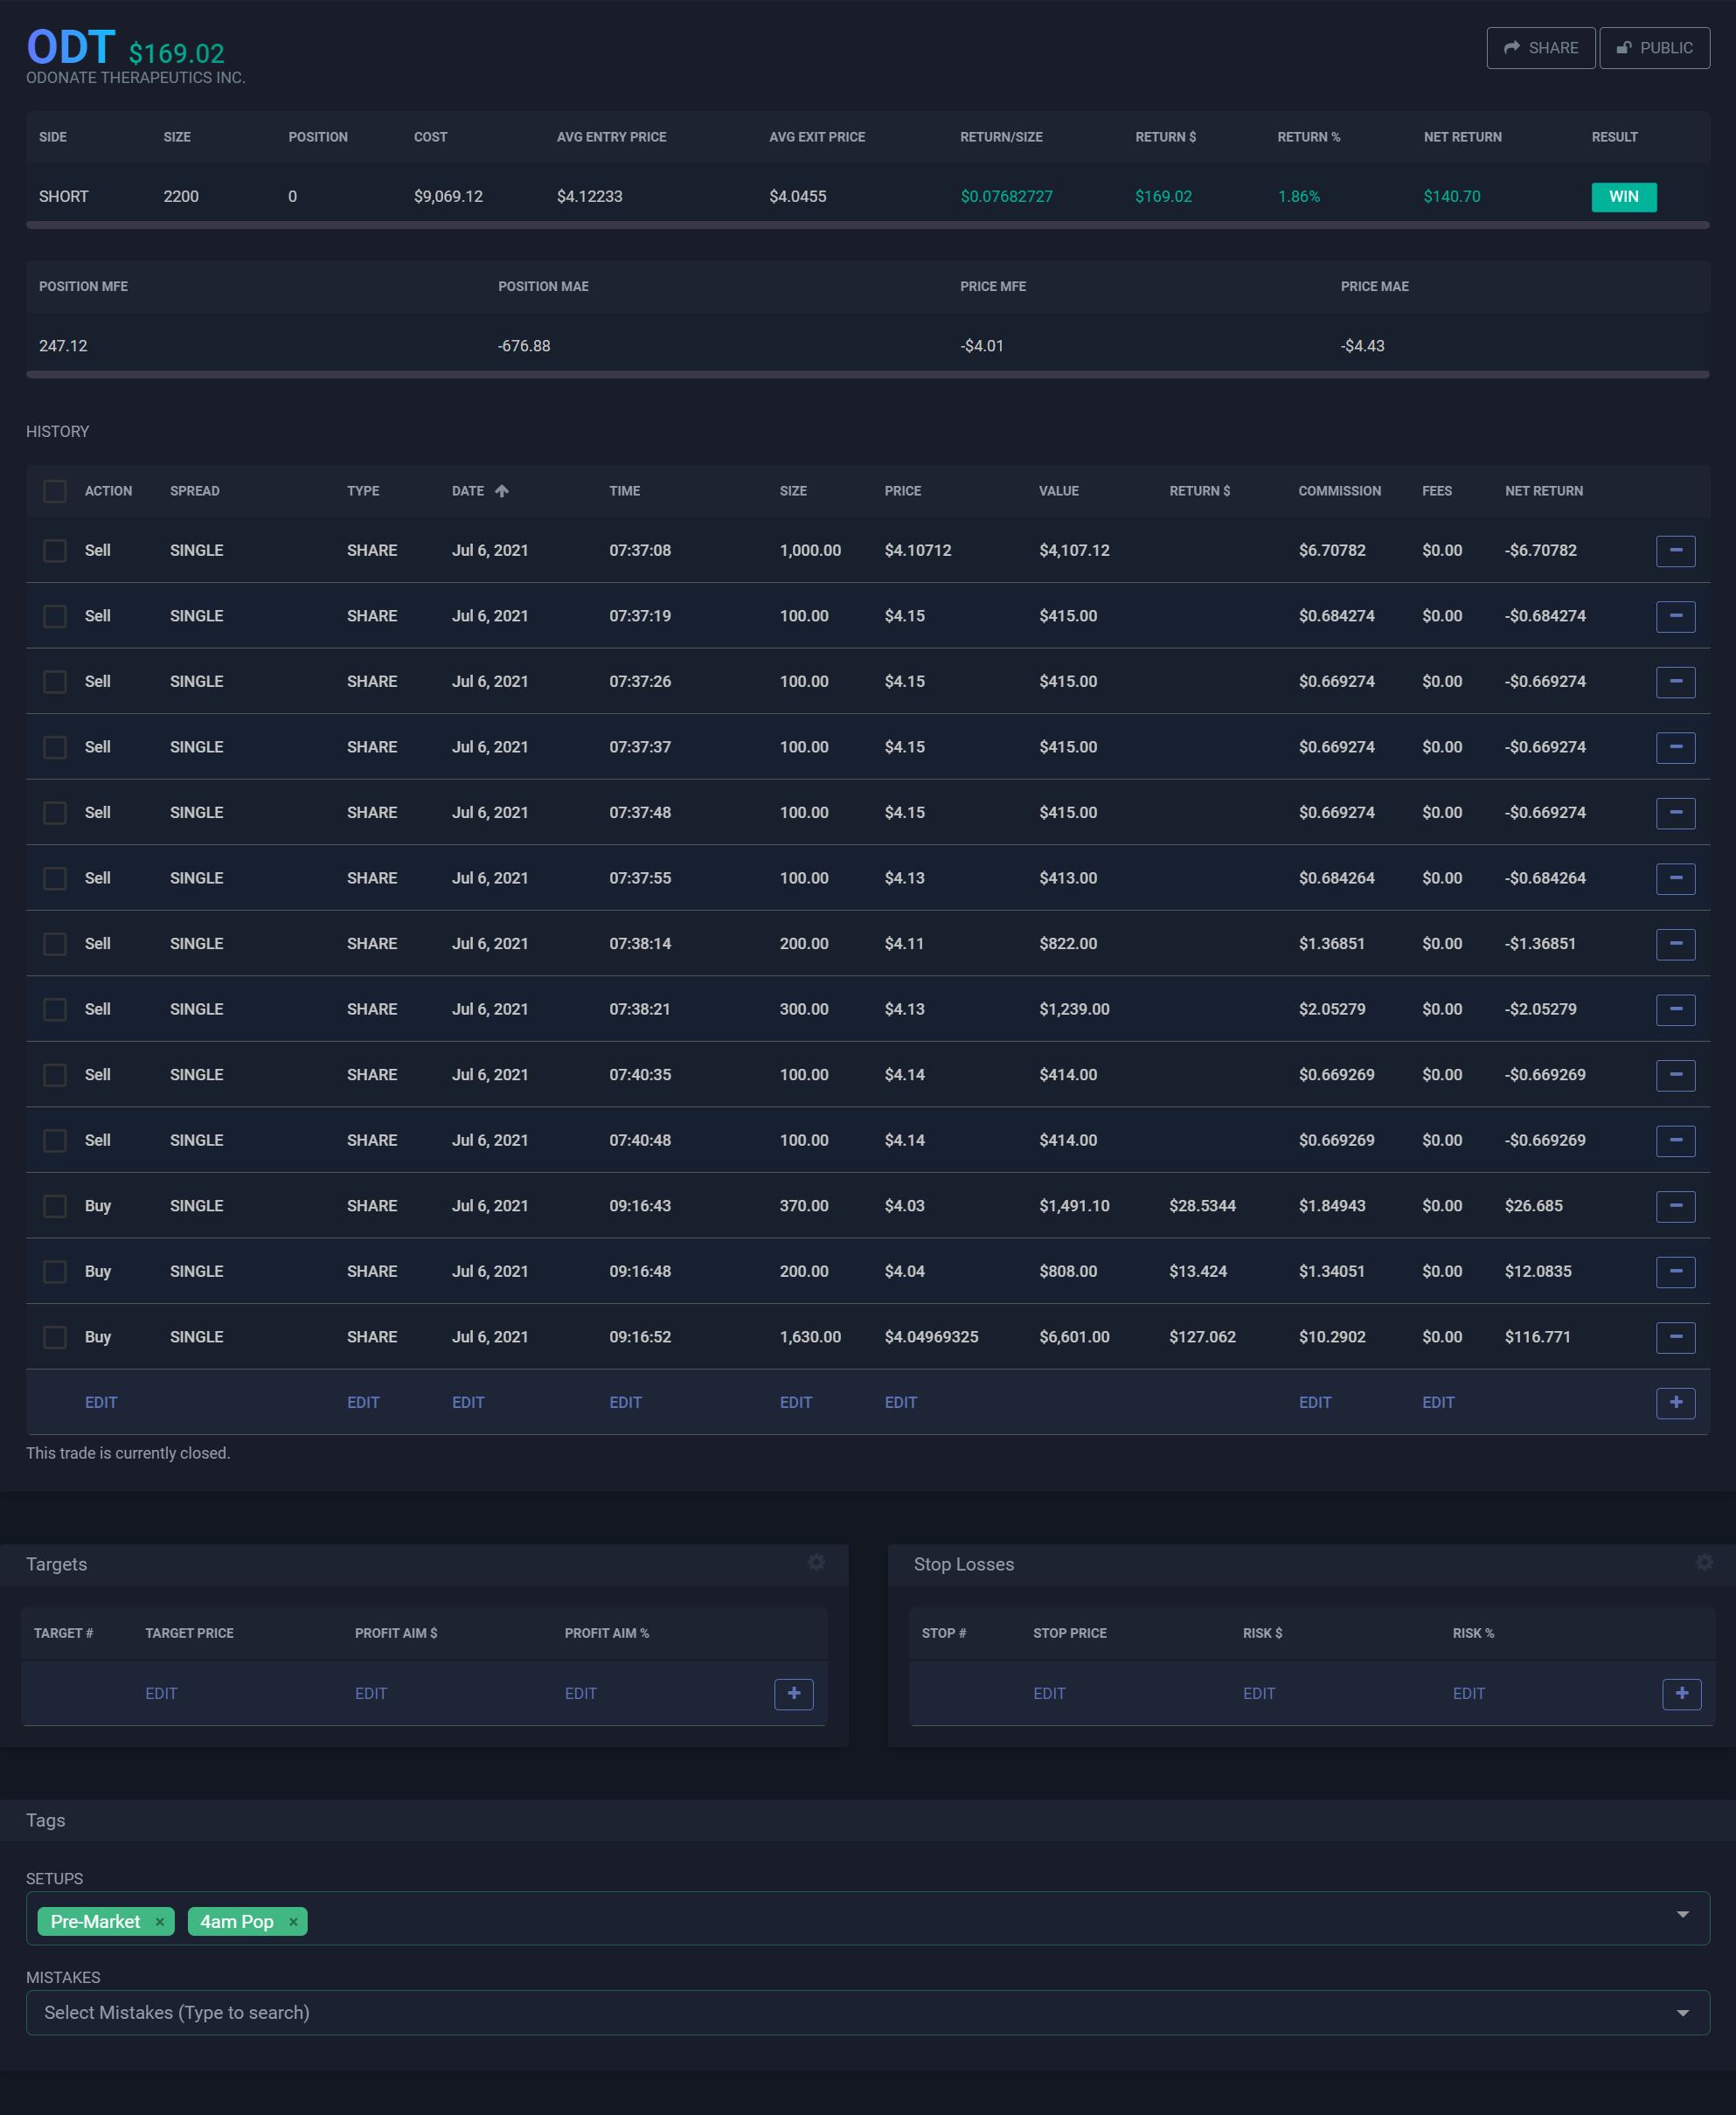This screenshot has height=2115, width=1736.
Task: Click the Share arrow button
Action: coord(1540,48)
